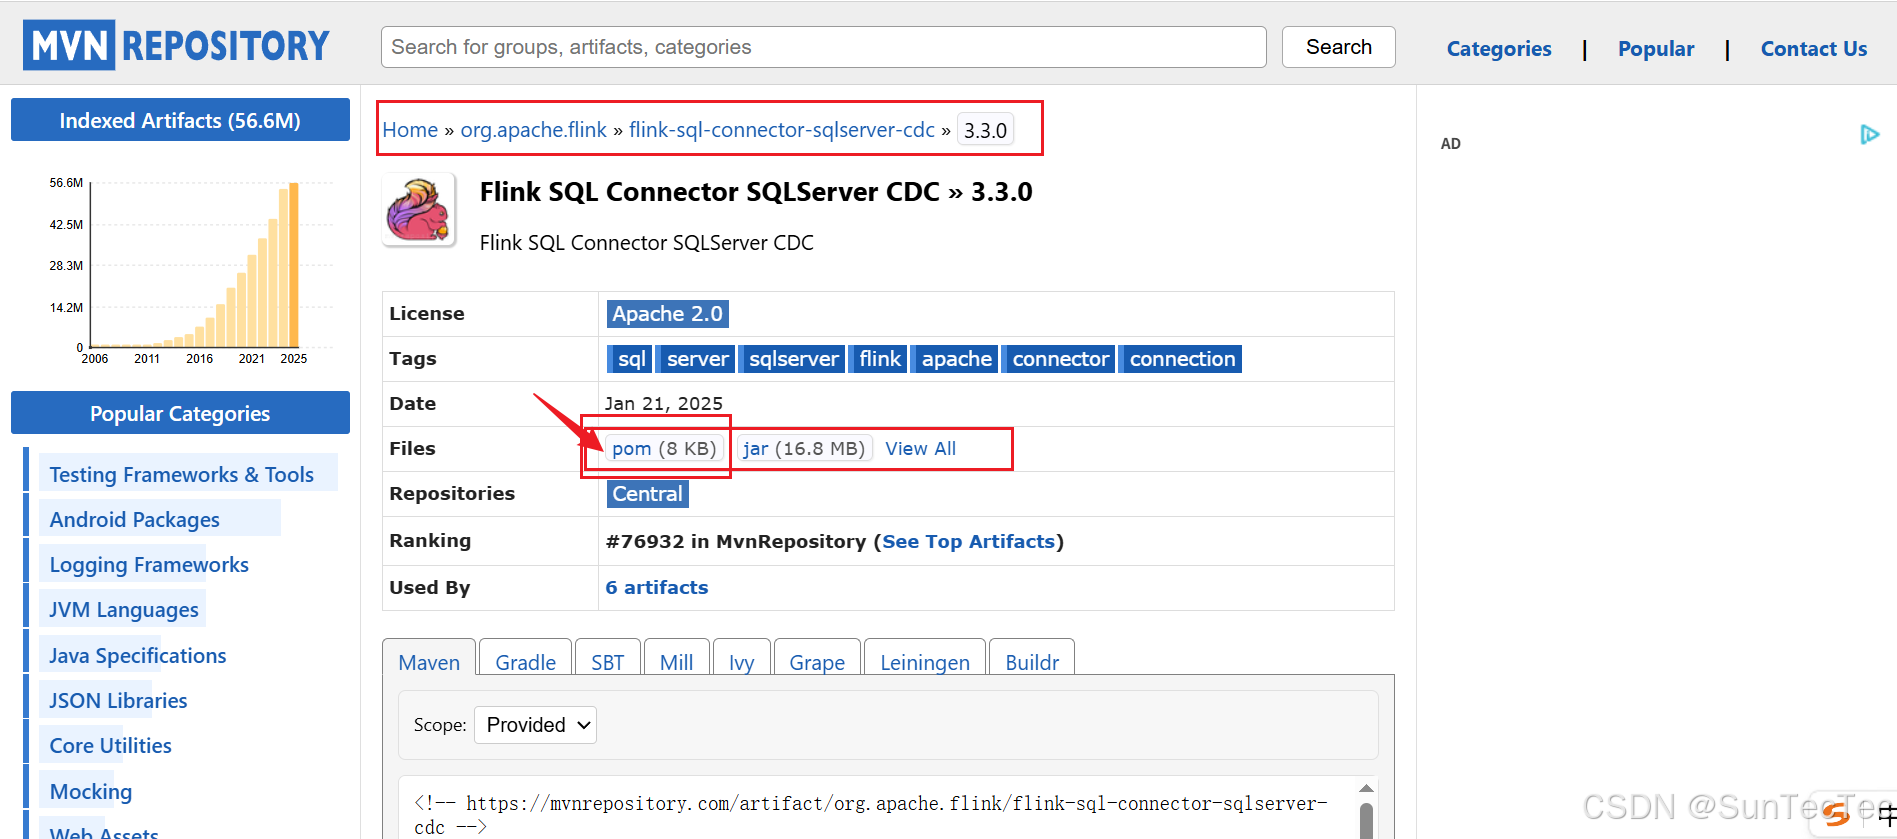Download the jar (16.8 MB) file

(x=804, y=449)
